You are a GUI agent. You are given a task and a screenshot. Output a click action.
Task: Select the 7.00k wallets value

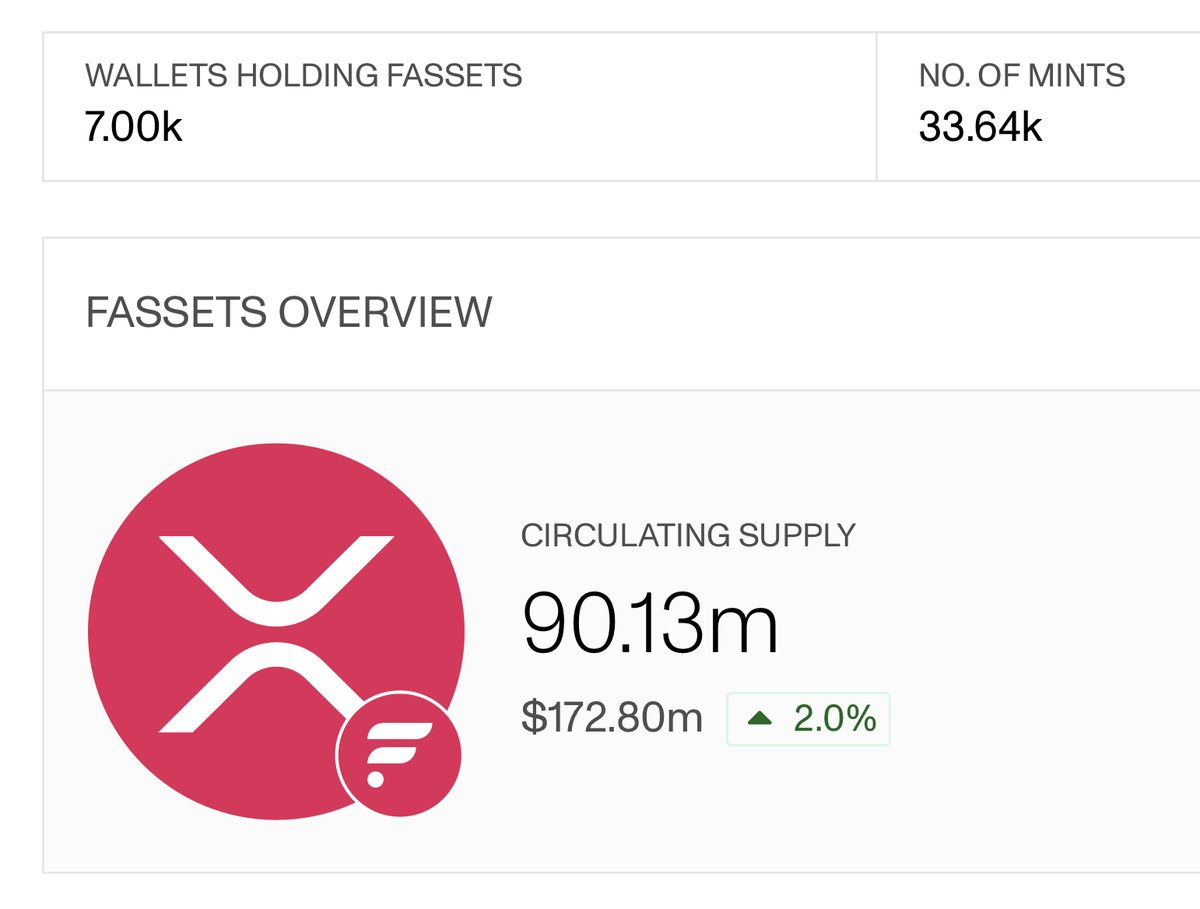point(133,127)
